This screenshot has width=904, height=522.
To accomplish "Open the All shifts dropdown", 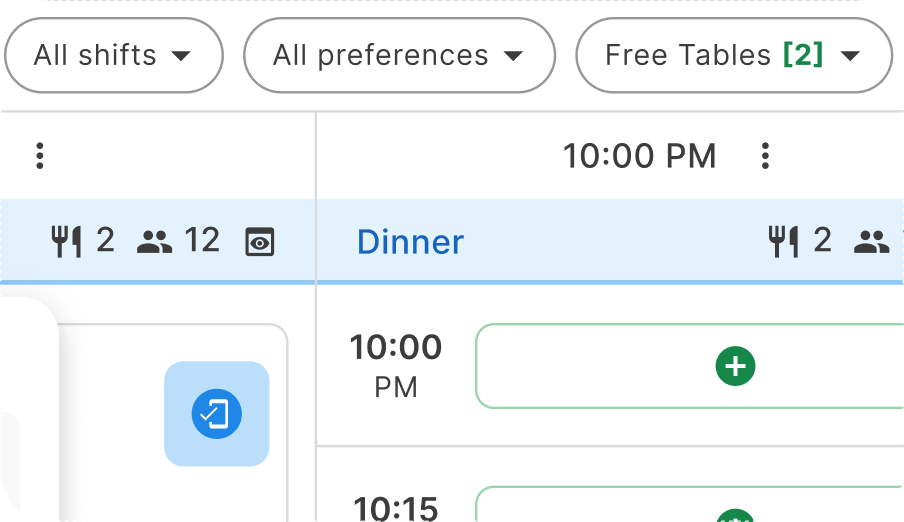I will pos(113,55).
